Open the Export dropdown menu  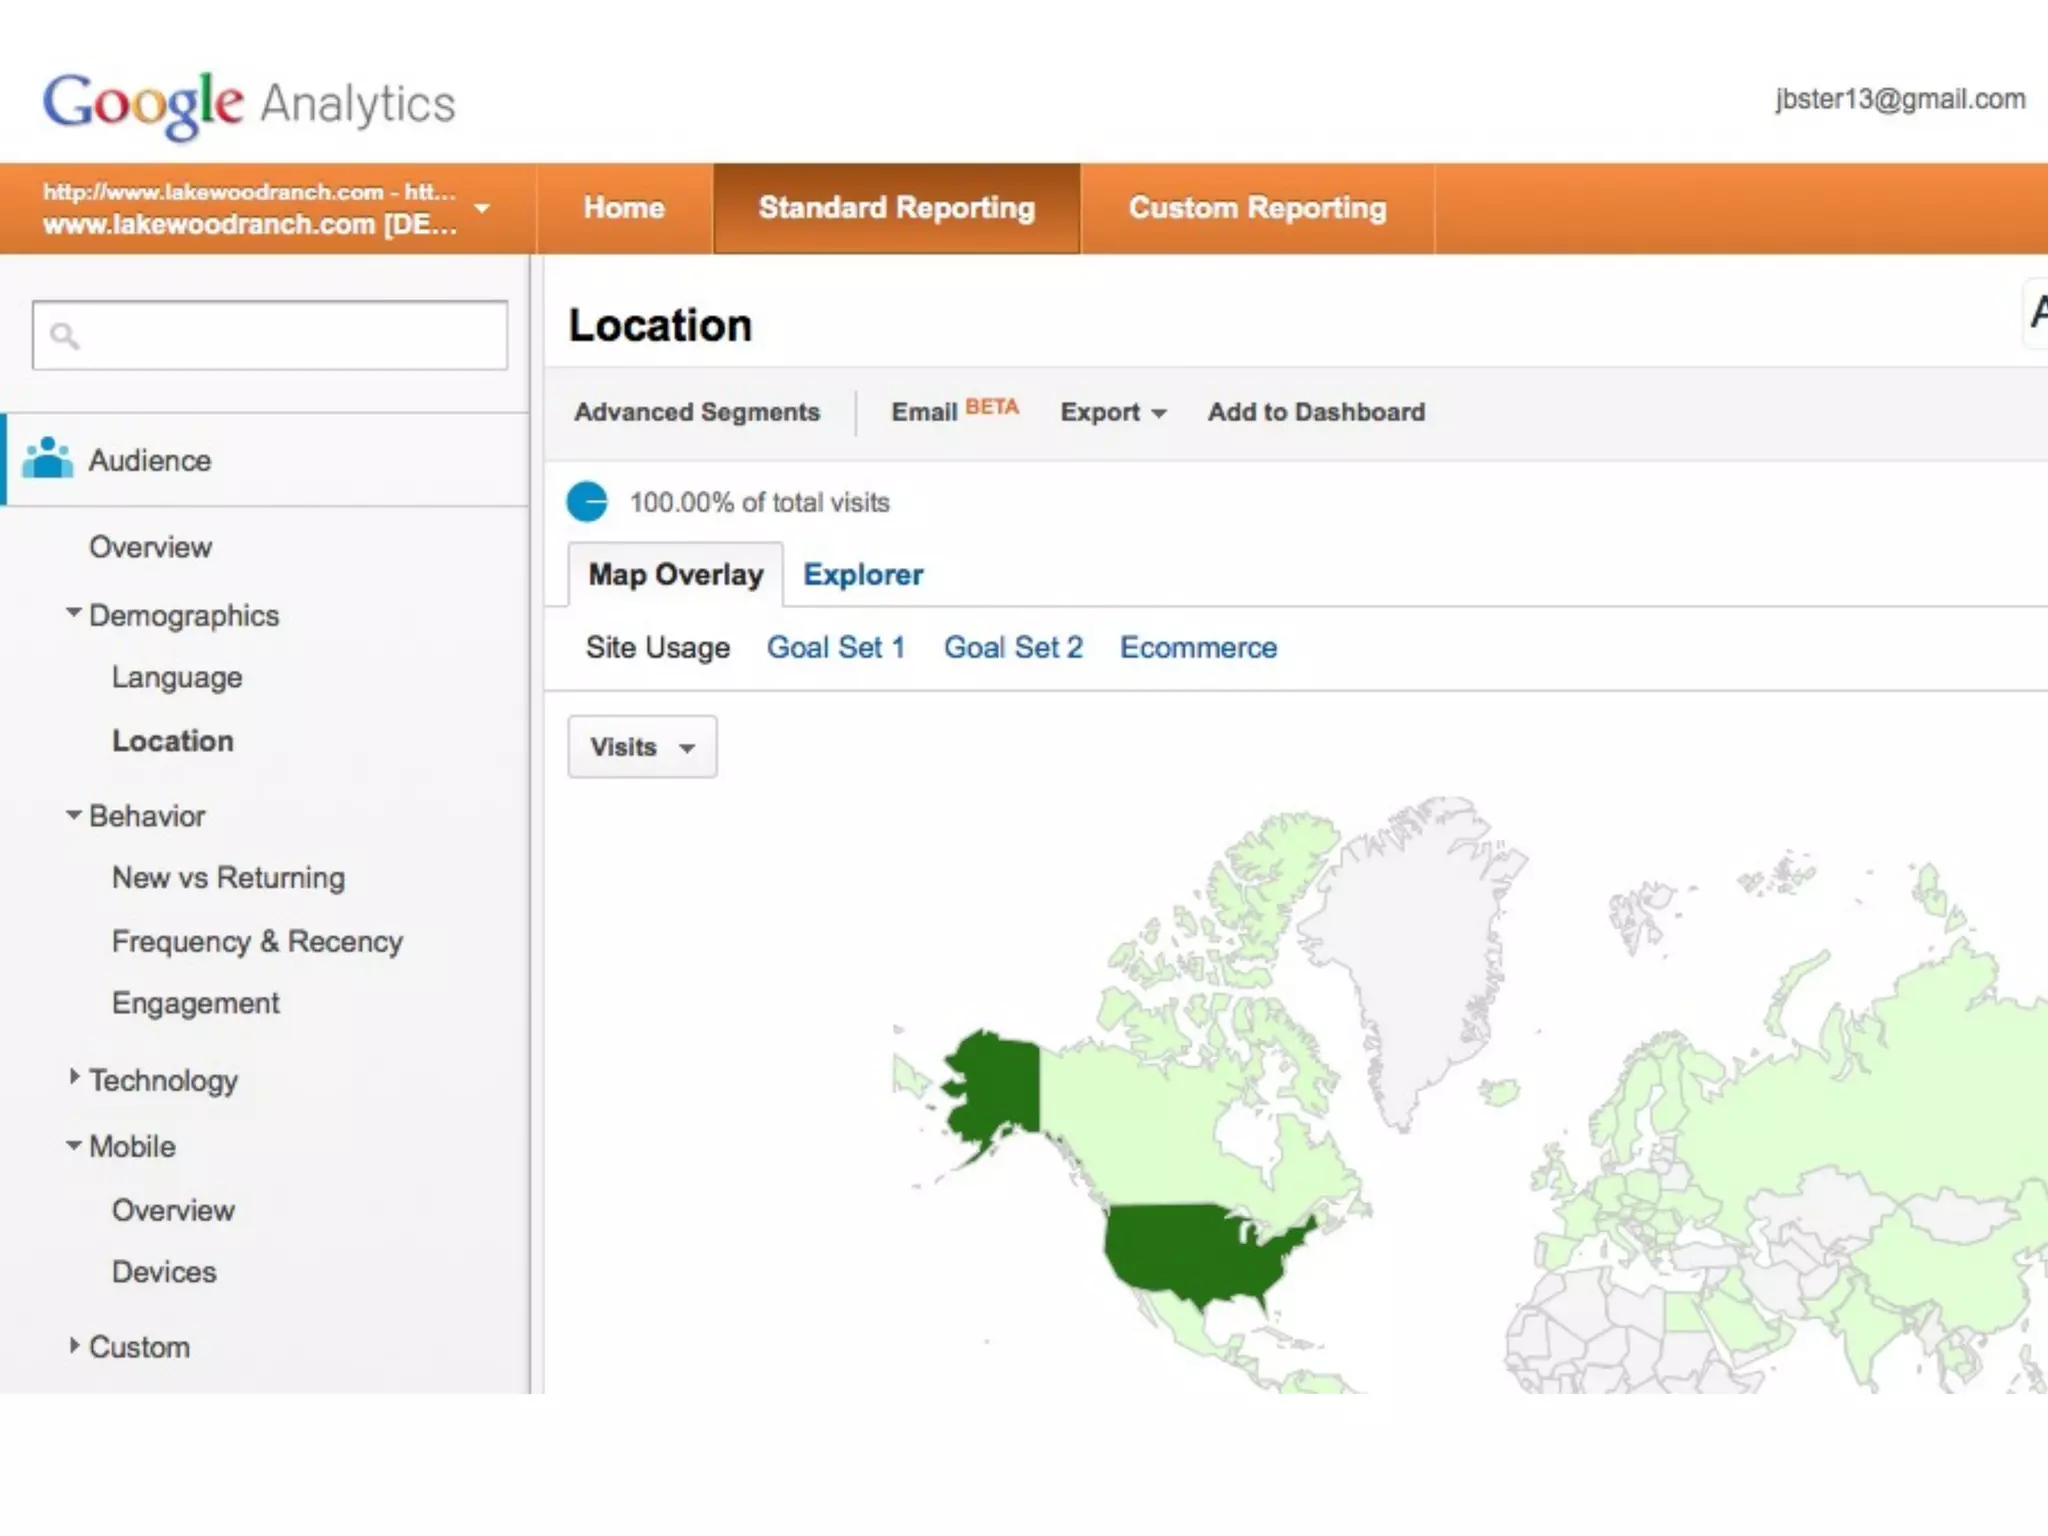(1113, 412)
